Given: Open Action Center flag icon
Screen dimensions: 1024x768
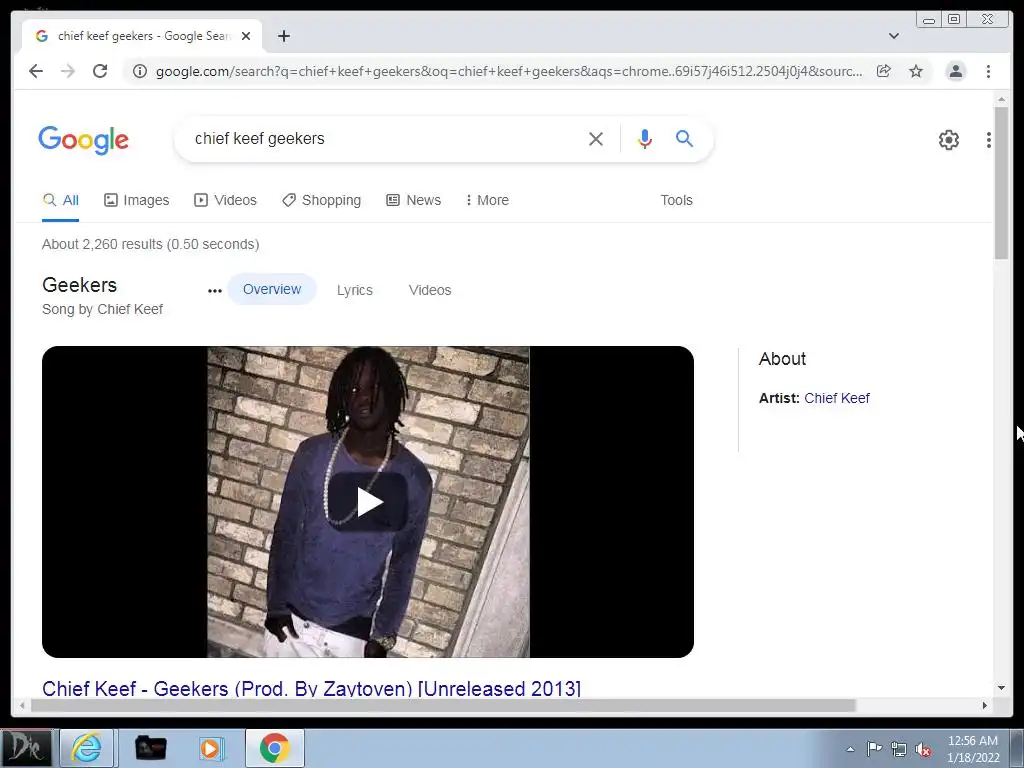Looking at the screenshot, I should point(874,748).
